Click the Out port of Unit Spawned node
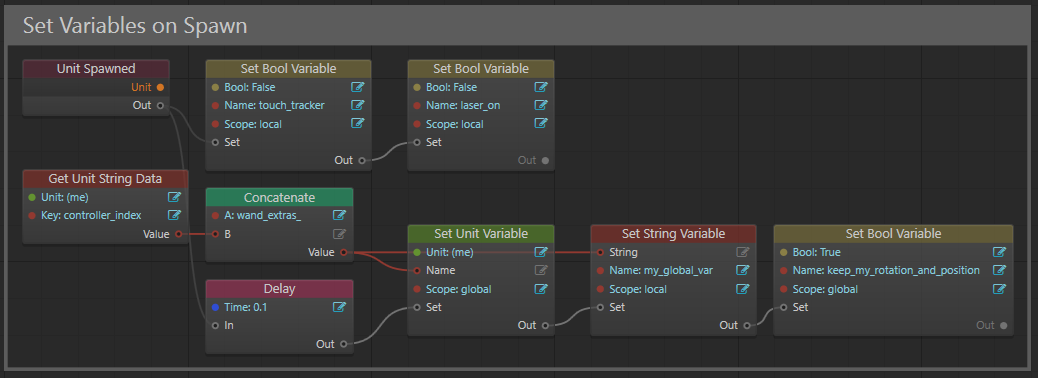 [160, 105]
